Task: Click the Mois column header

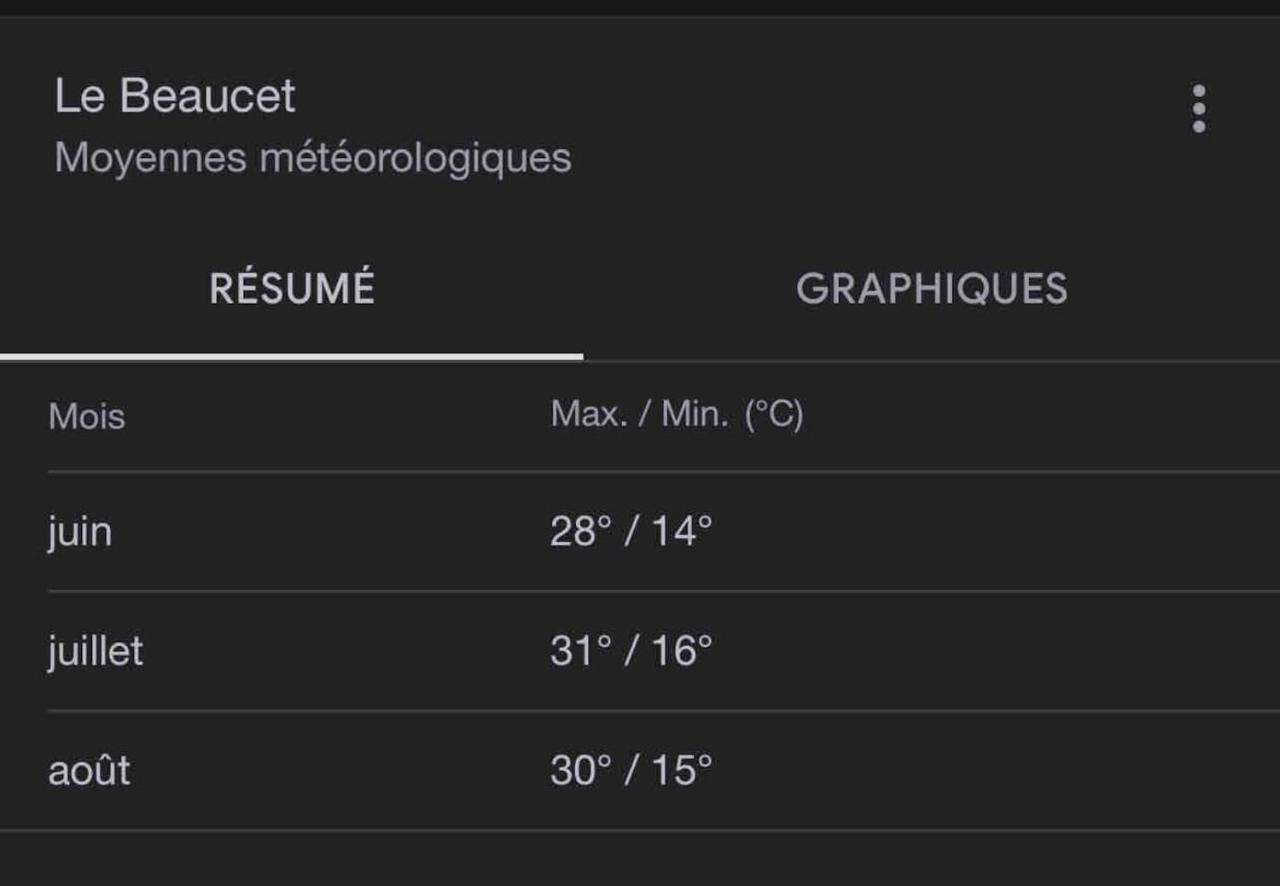Action: tap(87, 416)
